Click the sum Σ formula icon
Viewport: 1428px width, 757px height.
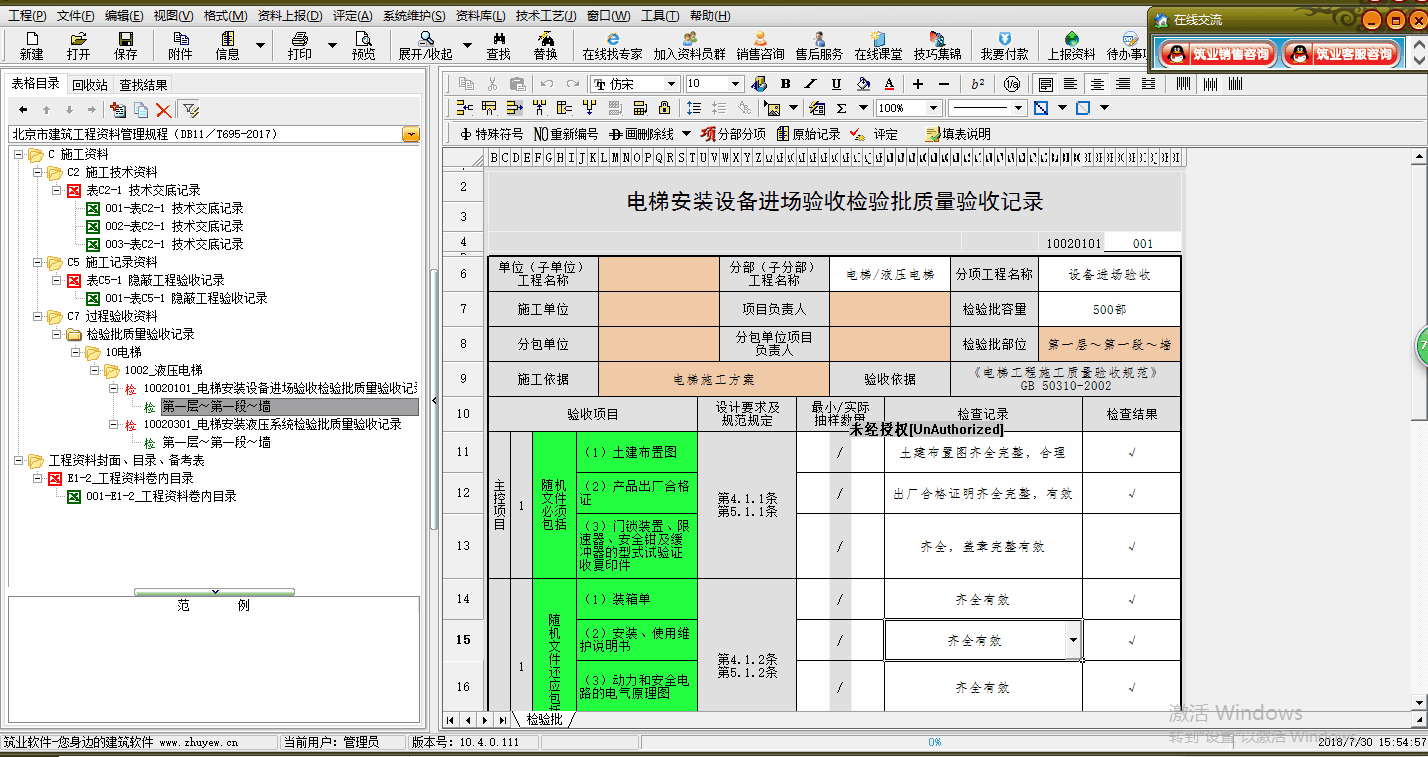(840, 108)
